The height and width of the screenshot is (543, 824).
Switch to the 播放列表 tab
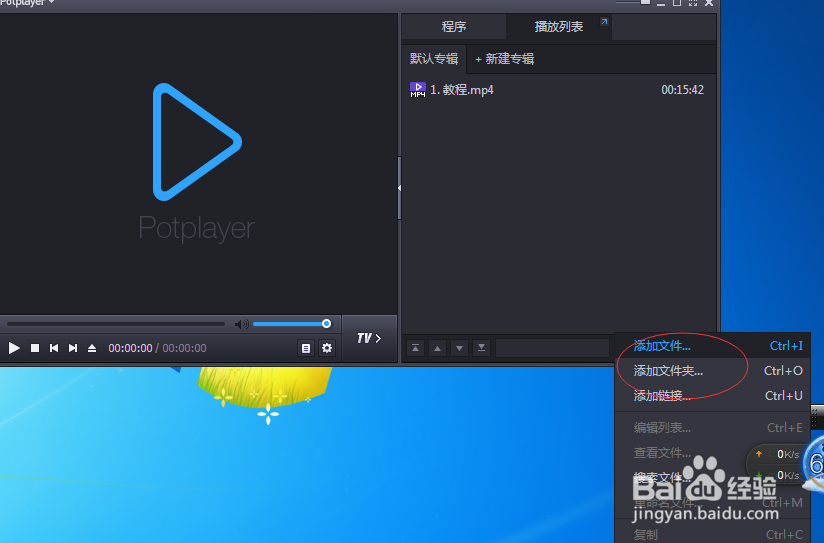pyautogui.click(x=559, y=27)
